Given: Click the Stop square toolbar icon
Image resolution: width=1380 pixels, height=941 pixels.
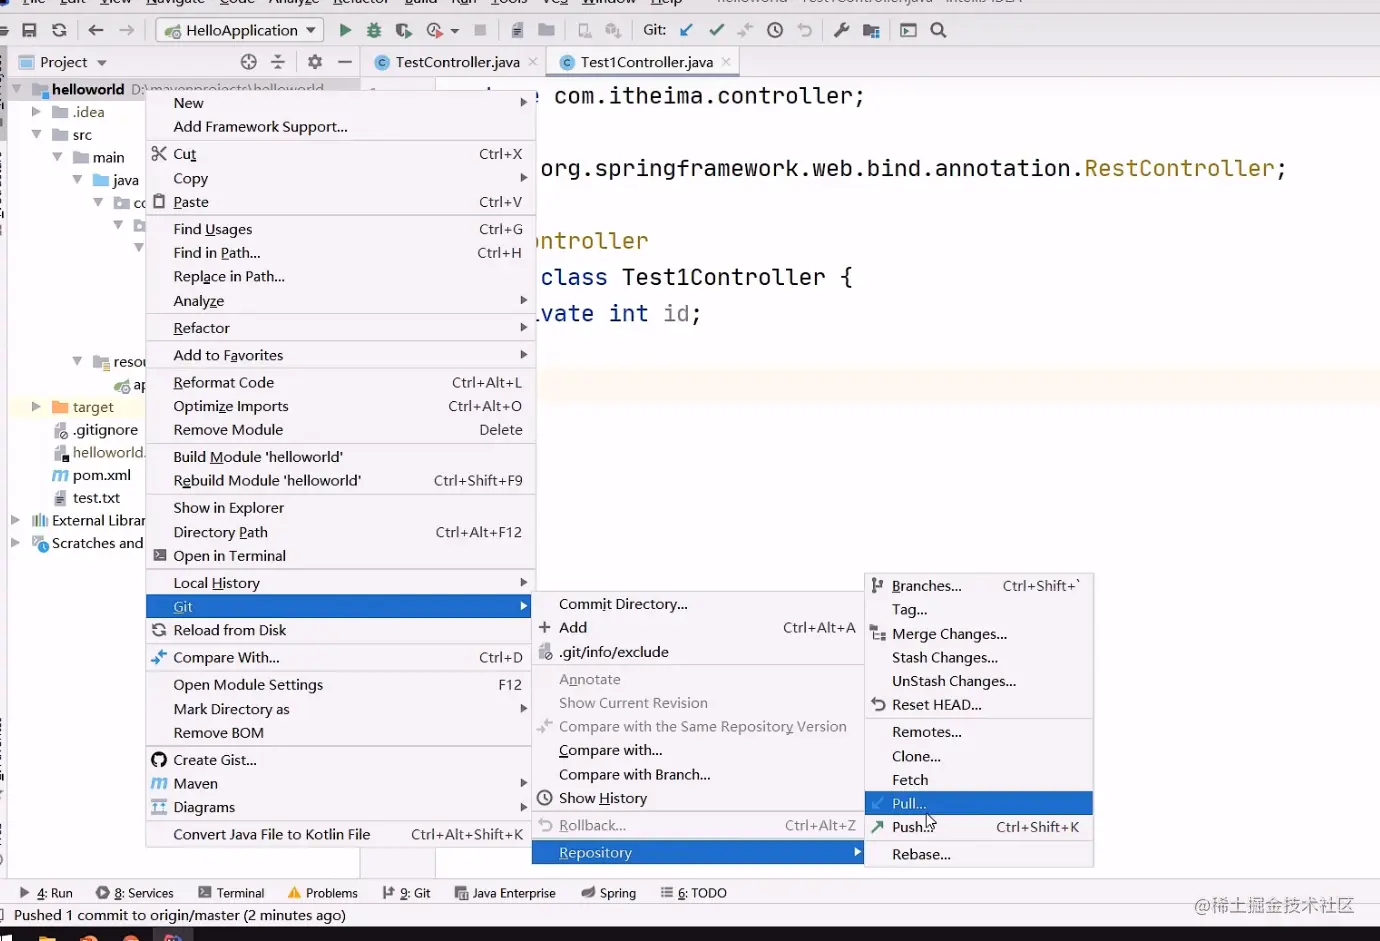Looking at the screenshot, I should 480,30.
